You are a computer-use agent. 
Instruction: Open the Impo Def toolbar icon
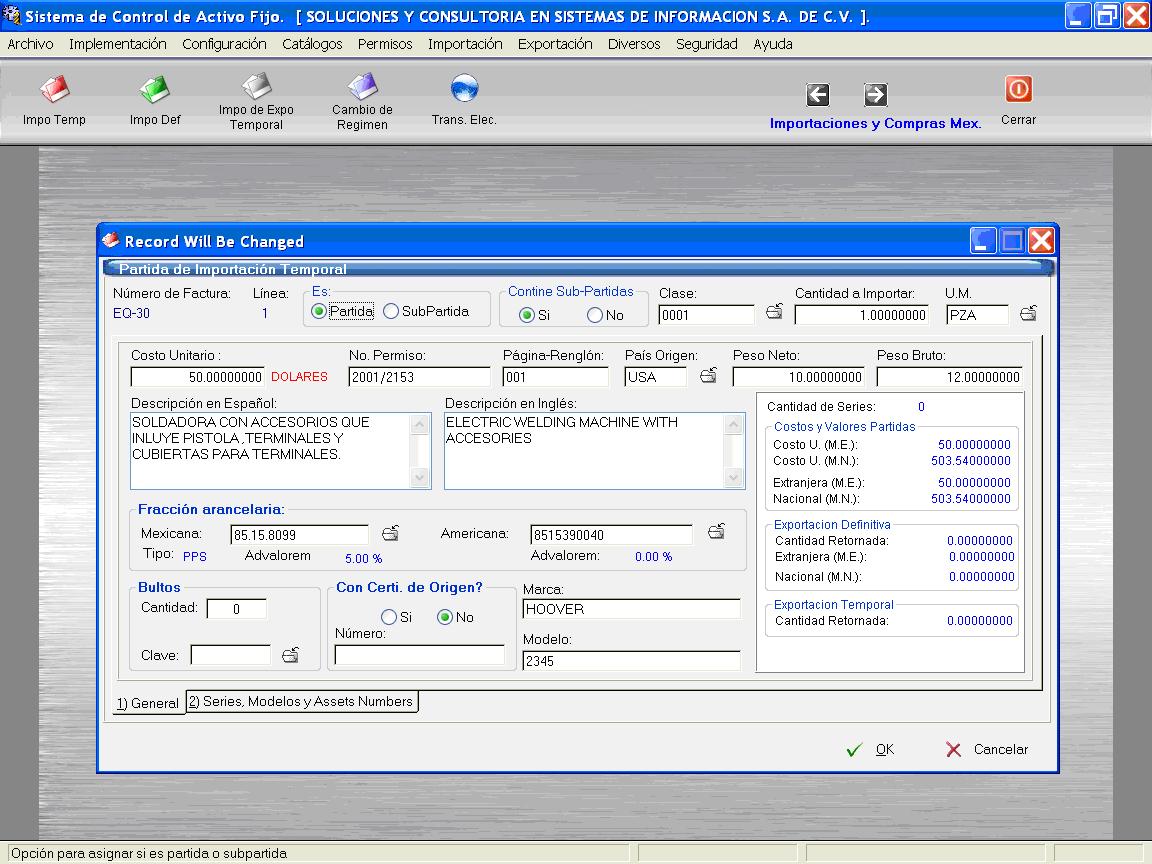pos(155,90)
